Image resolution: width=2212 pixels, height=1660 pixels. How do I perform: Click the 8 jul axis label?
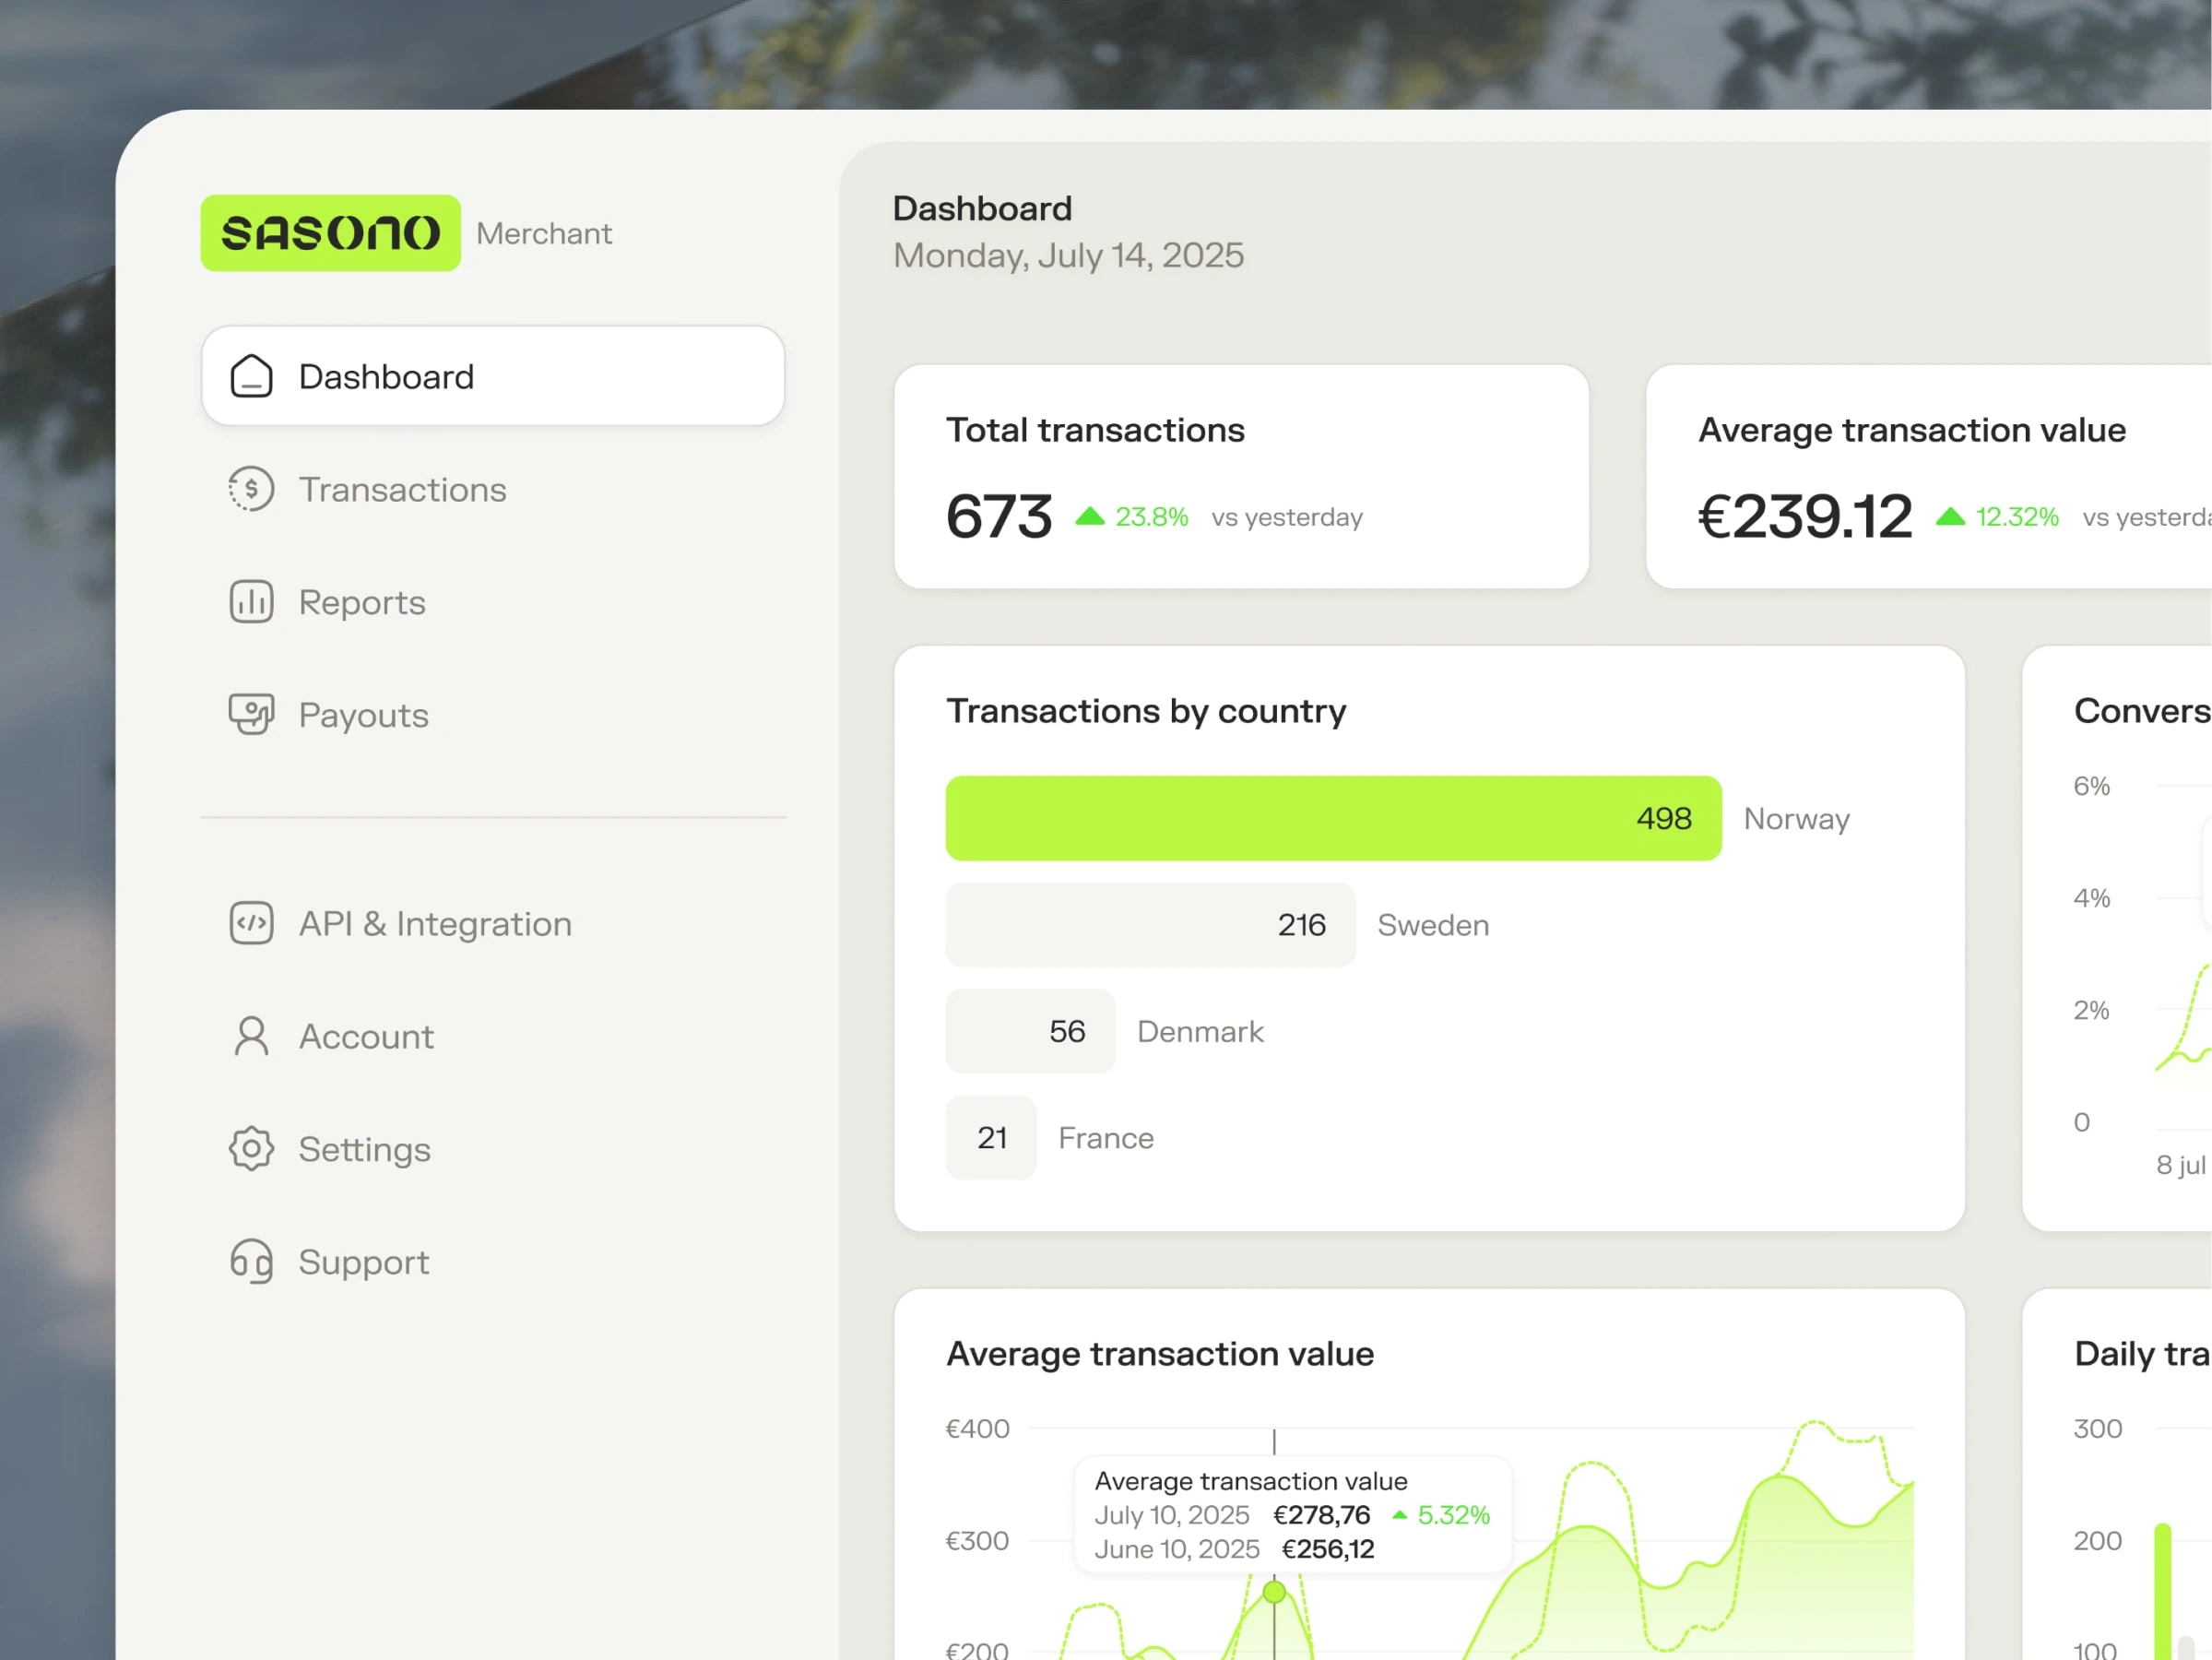click(x=2181, y=1164)
